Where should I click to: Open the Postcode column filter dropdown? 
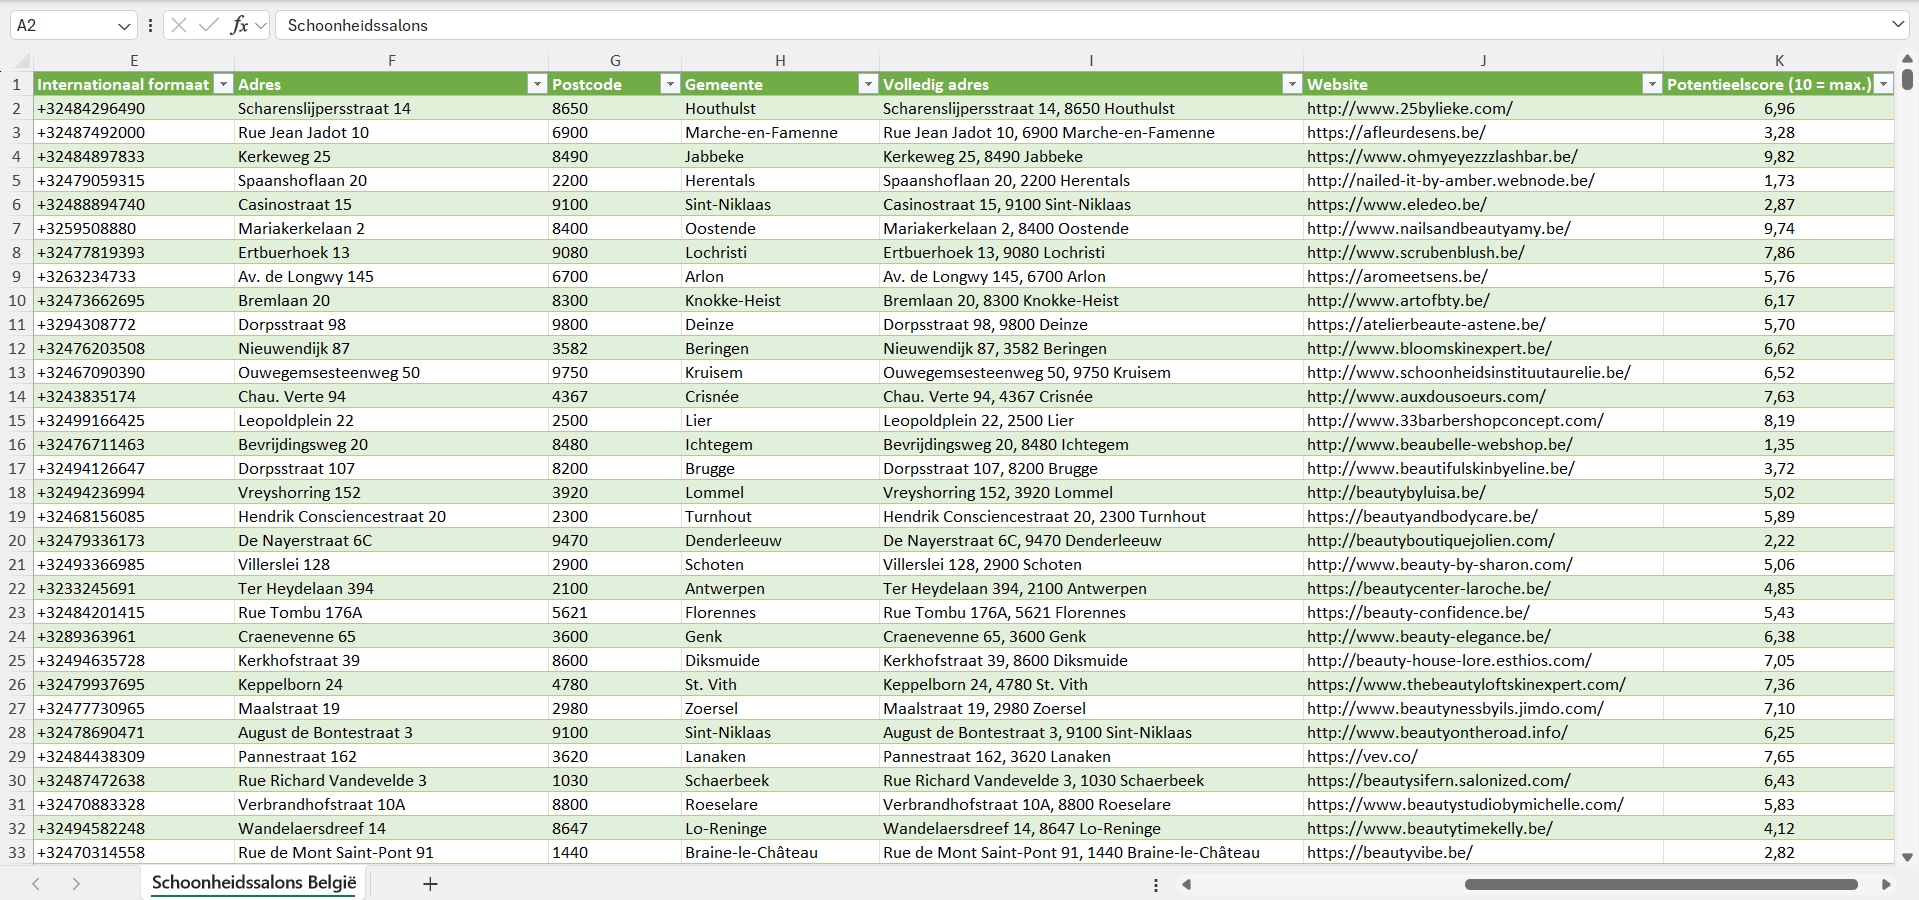pos(670,84)
